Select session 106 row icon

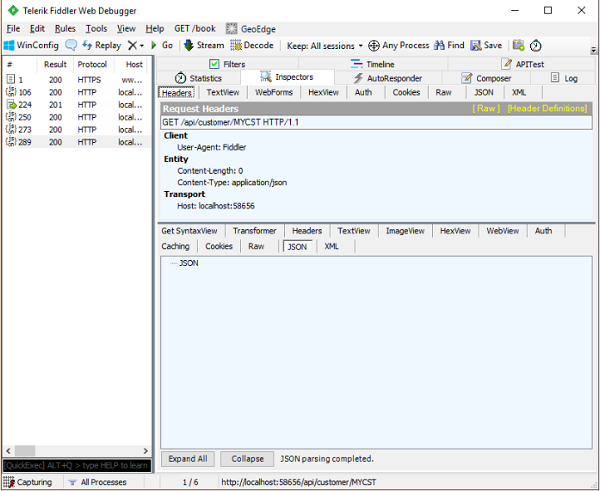click(x=11, y=92)
